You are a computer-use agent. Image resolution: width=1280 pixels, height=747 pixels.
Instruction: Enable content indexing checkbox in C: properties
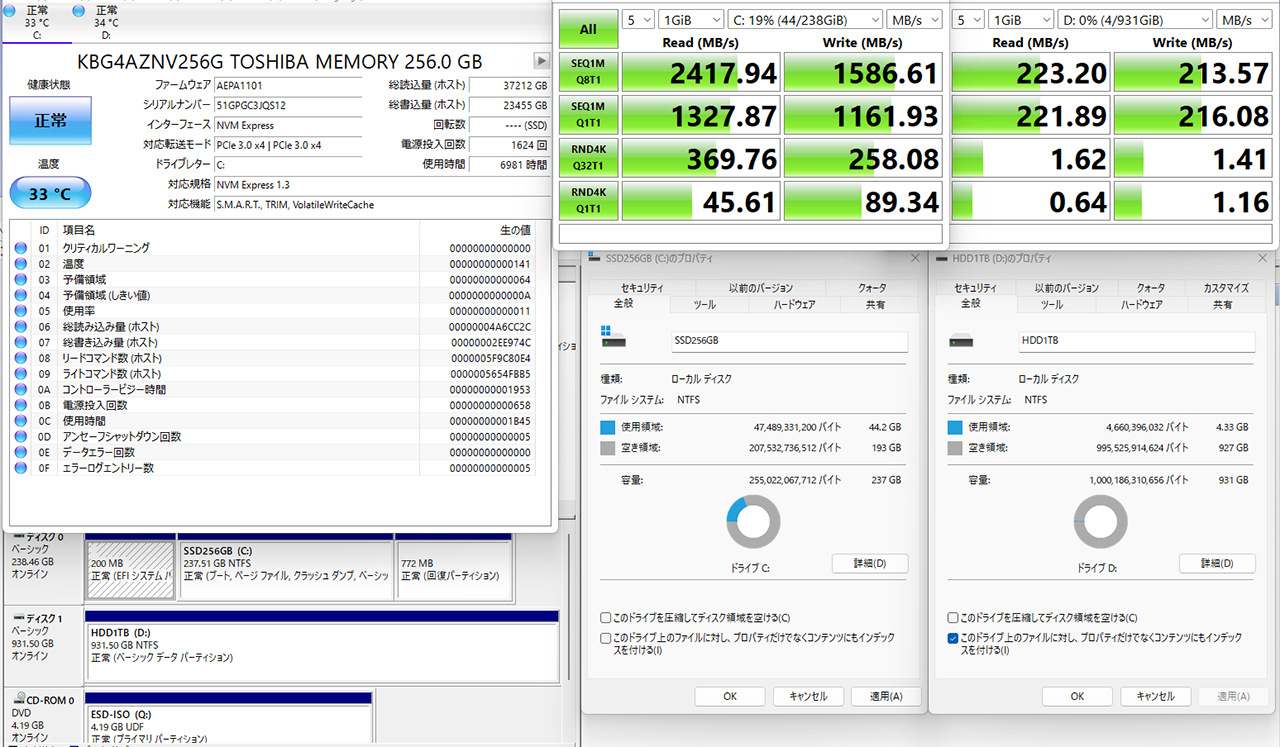pos(606,638)
